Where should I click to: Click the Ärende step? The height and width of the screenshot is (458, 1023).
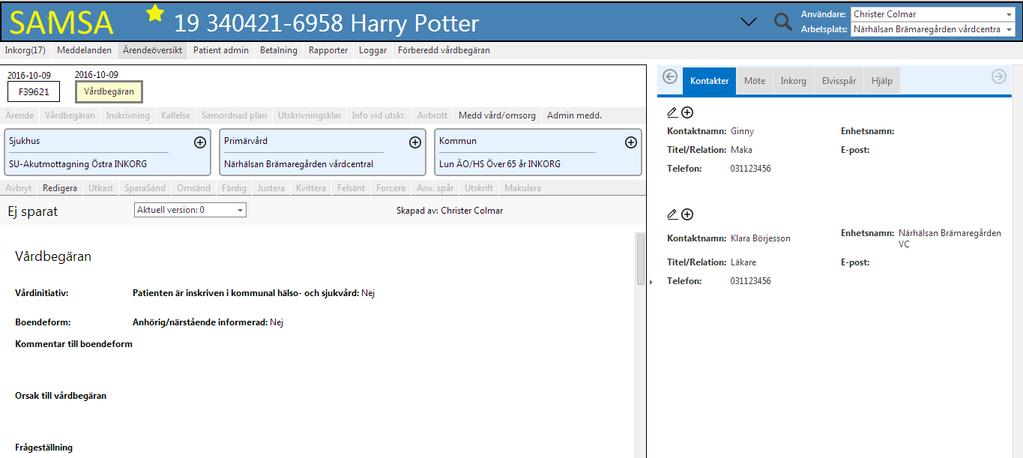pos(19,115)
